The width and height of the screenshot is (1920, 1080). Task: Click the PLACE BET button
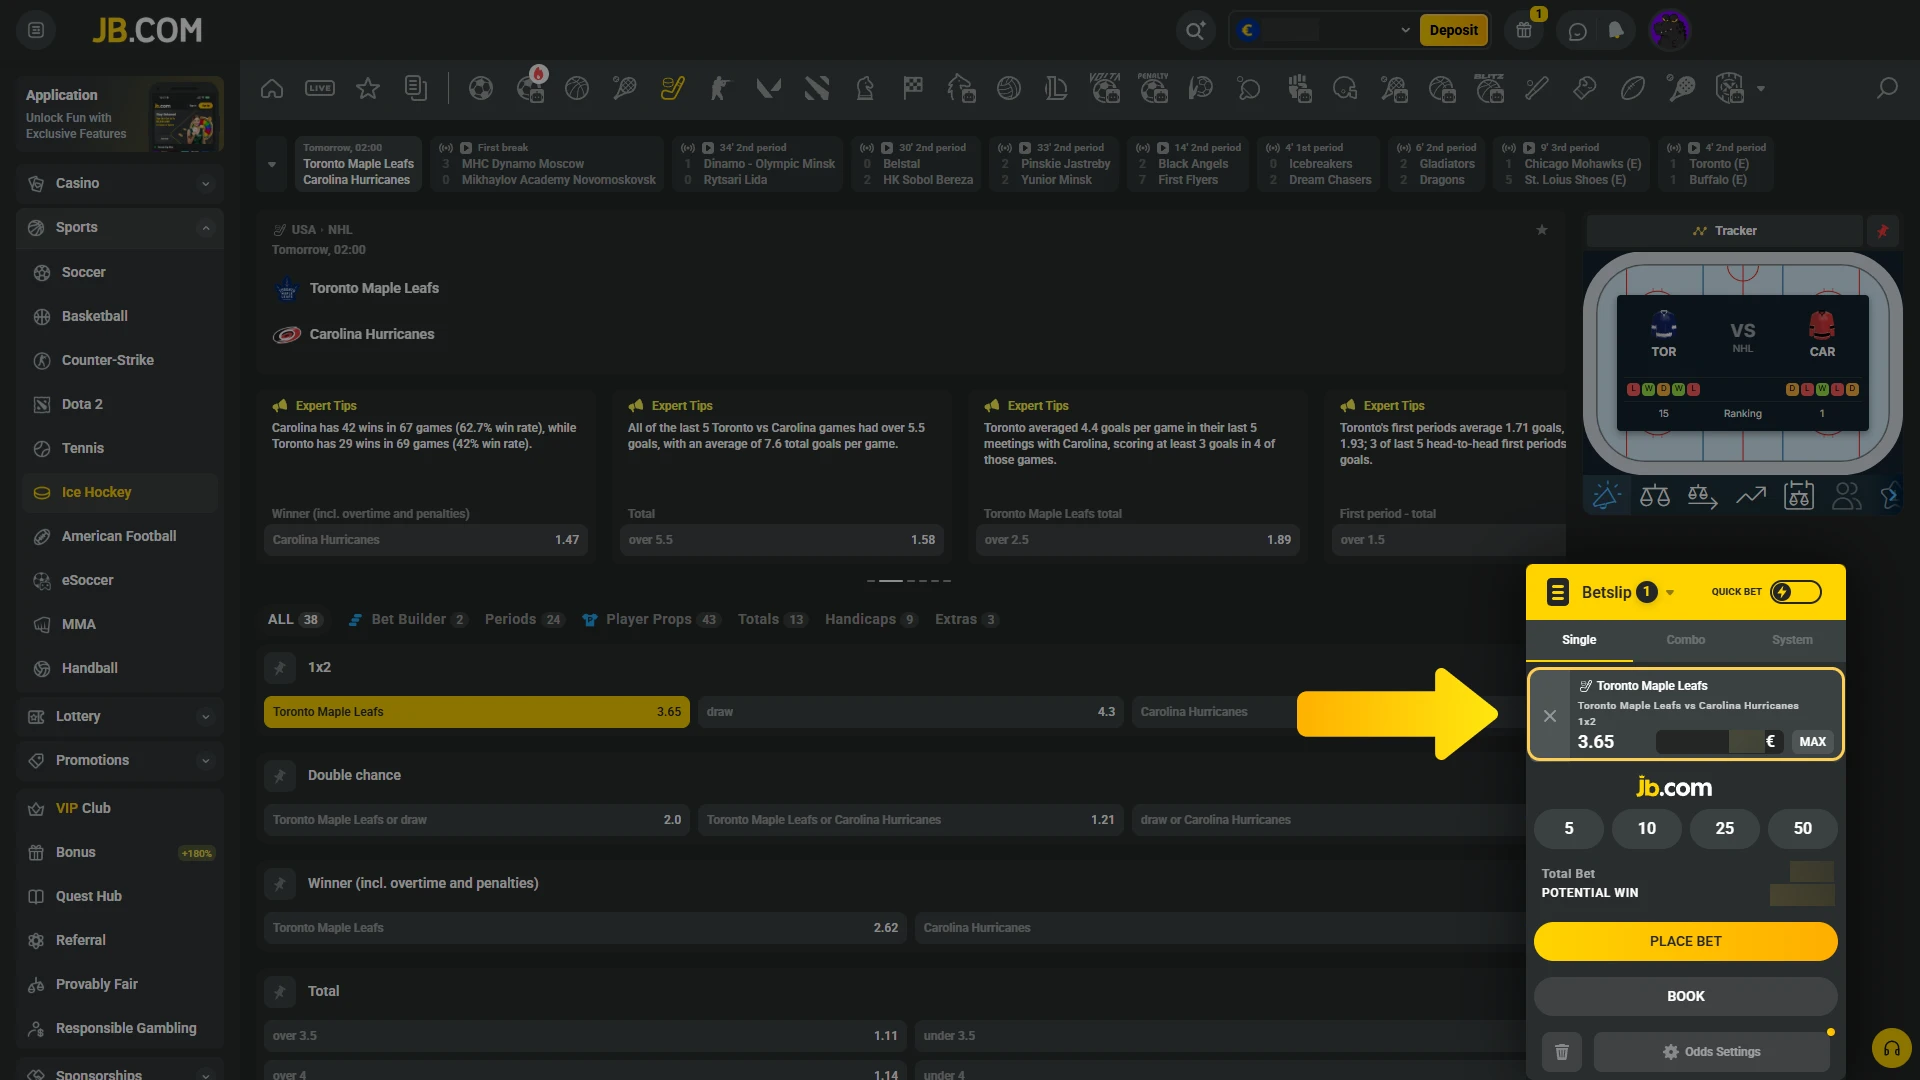1686,942
